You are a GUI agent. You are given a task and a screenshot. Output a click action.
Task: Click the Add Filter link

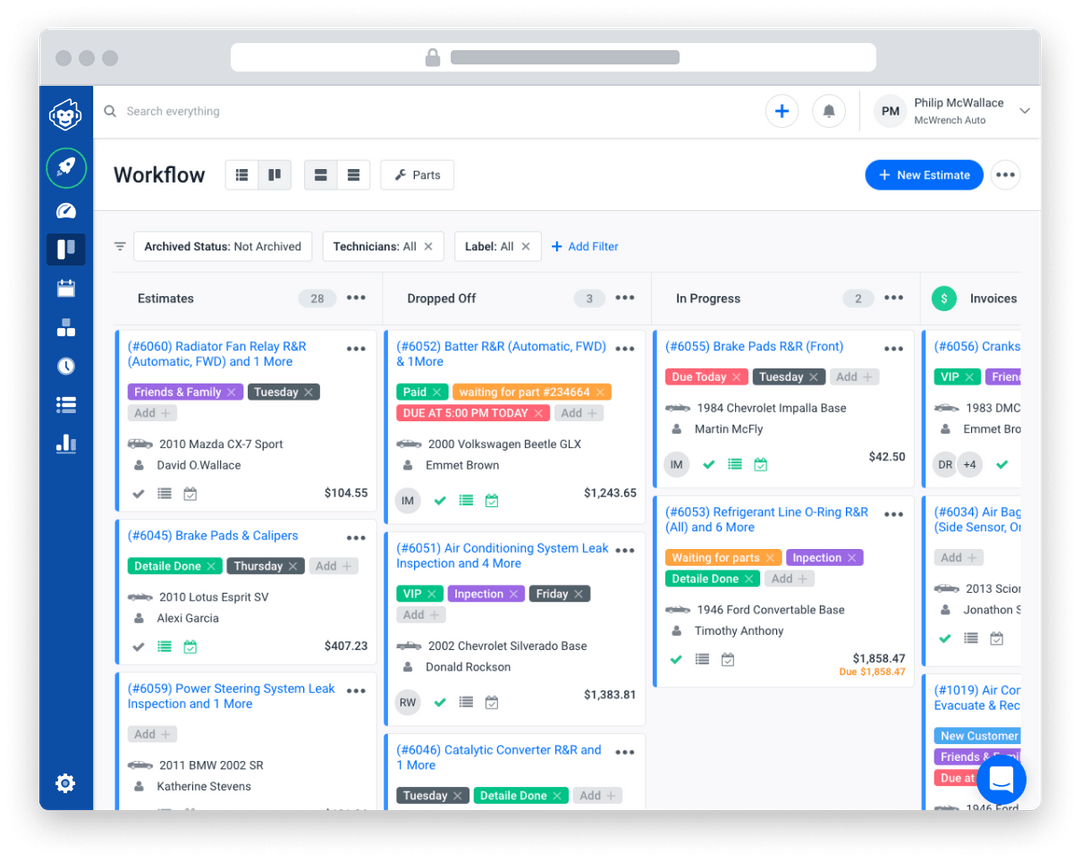click(x=585, y=246)
